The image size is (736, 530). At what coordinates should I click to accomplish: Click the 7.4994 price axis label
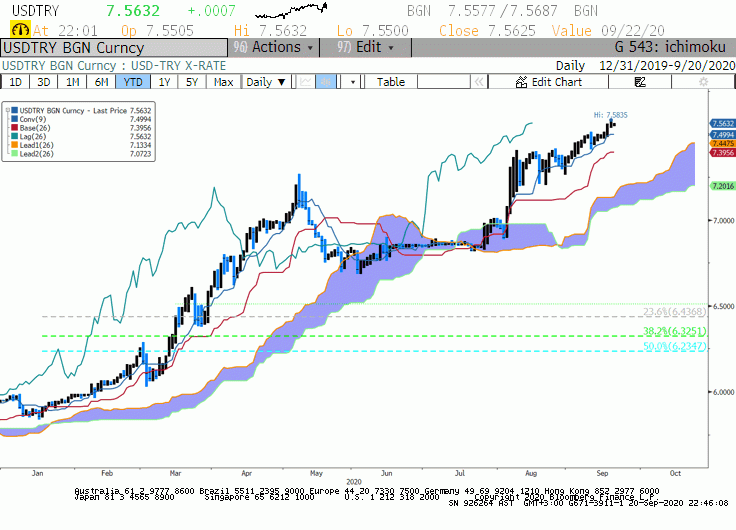coord(722,135)
